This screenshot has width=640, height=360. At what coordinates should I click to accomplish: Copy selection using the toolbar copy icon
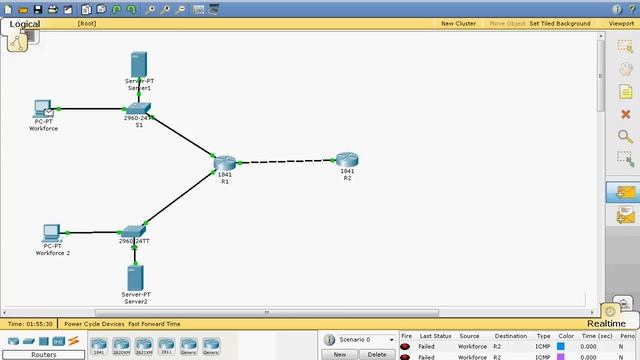[86, 9]
